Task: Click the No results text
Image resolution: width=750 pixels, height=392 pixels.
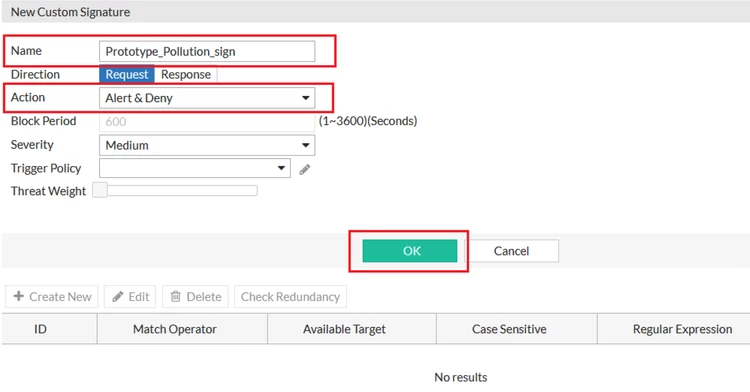Action: click(461, 377)
